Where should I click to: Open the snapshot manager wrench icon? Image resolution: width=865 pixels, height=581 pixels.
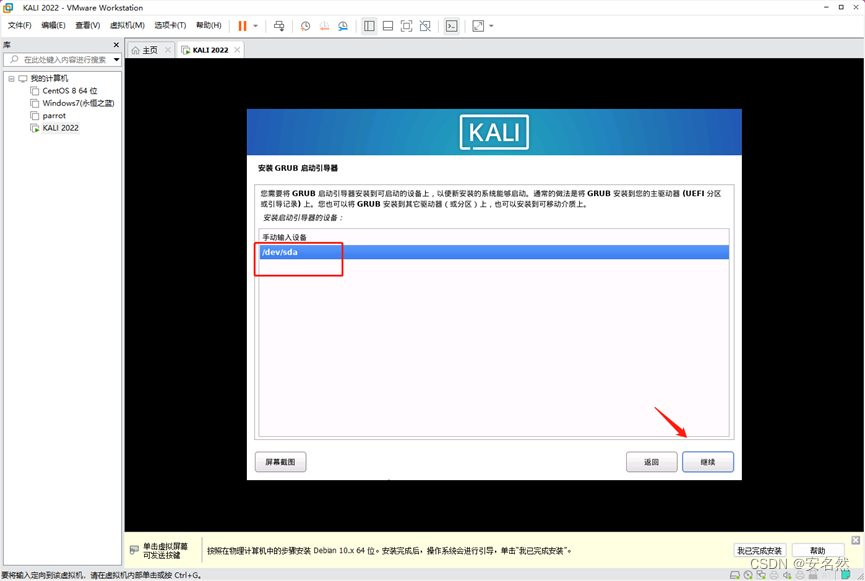[x=343, y=26]
